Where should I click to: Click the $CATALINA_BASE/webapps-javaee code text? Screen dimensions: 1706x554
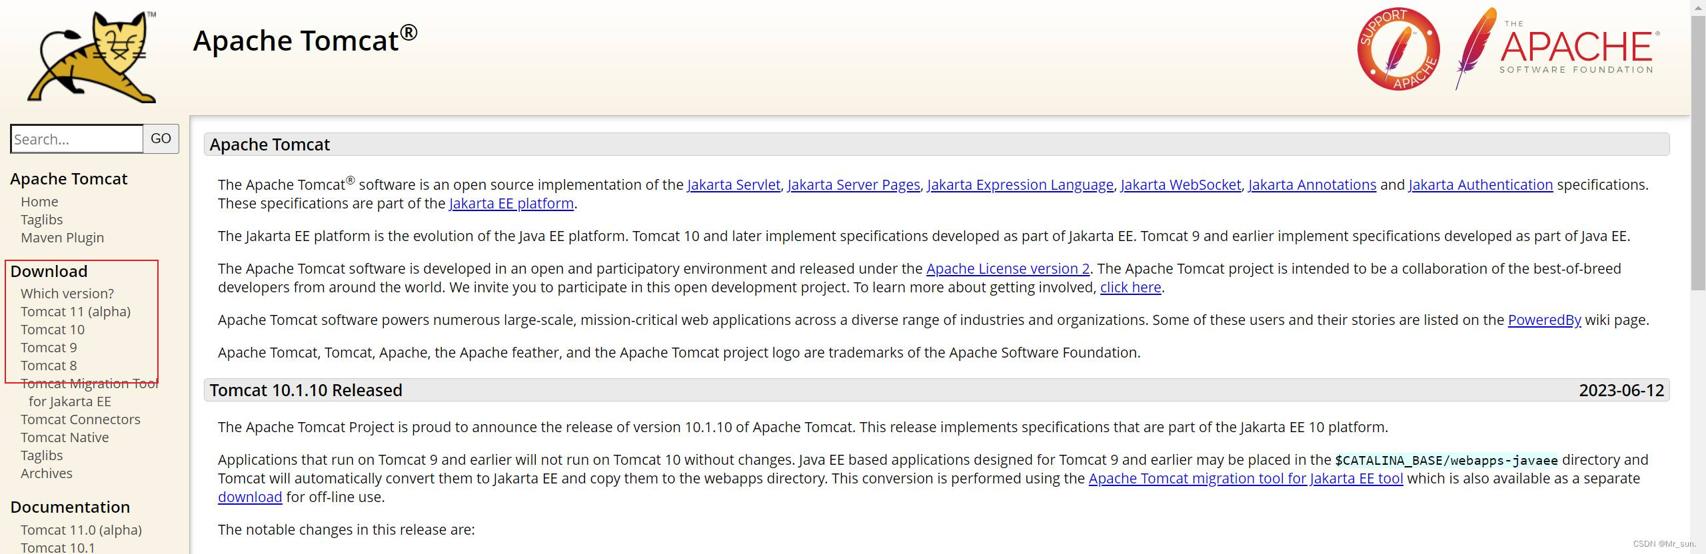click(x=1446, y=461)
